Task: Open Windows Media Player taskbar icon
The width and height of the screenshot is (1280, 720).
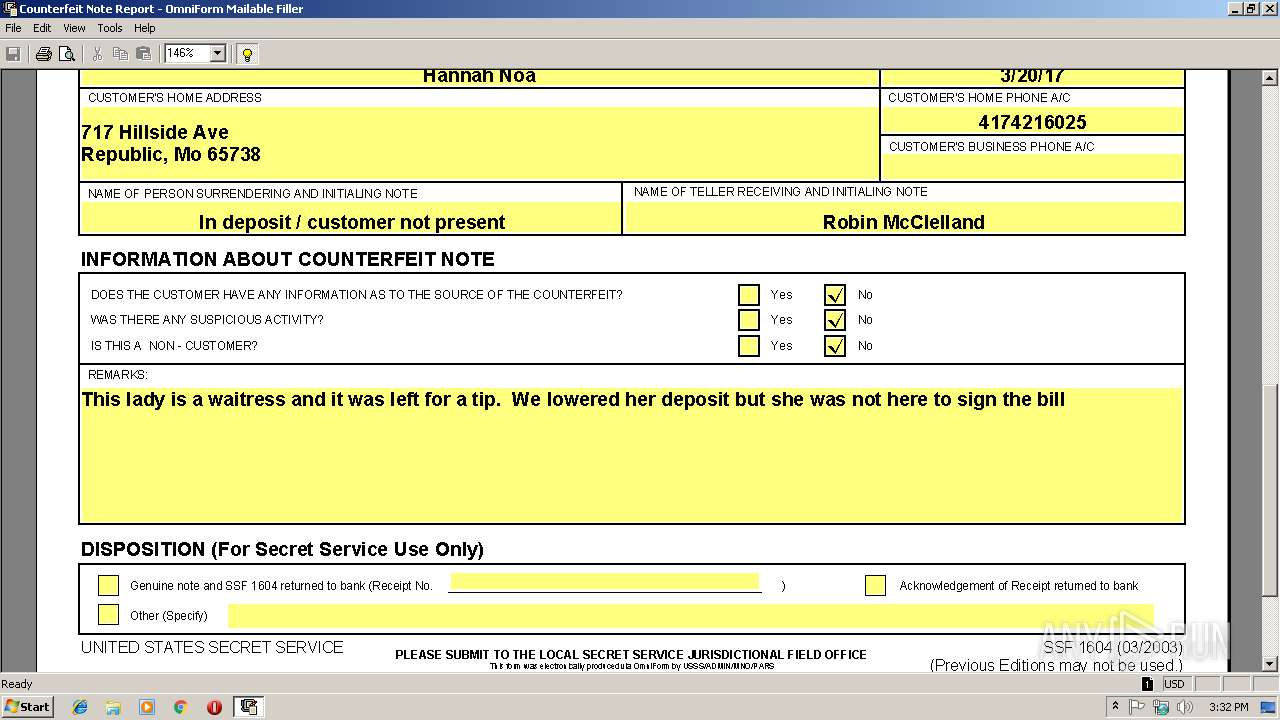Action: [147, 707]
